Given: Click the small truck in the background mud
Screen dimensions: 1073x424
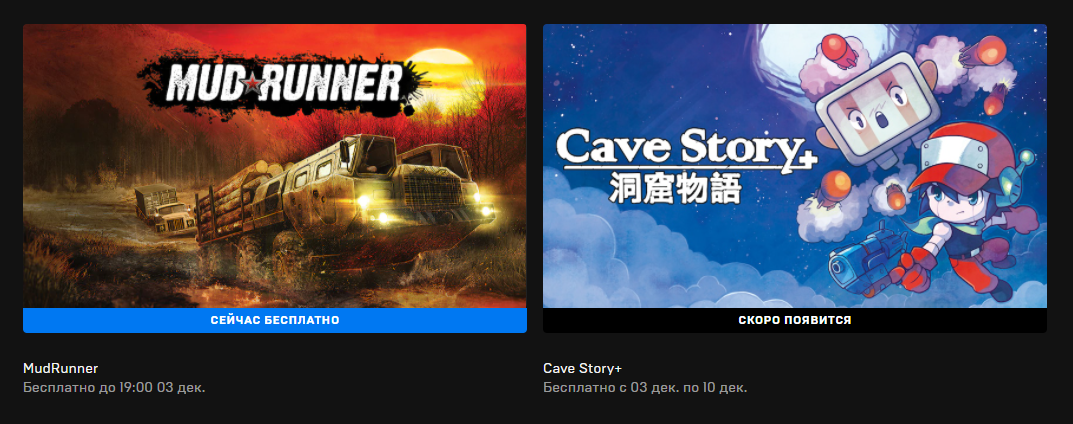Looking at the screenshot, I should [164, 210].
